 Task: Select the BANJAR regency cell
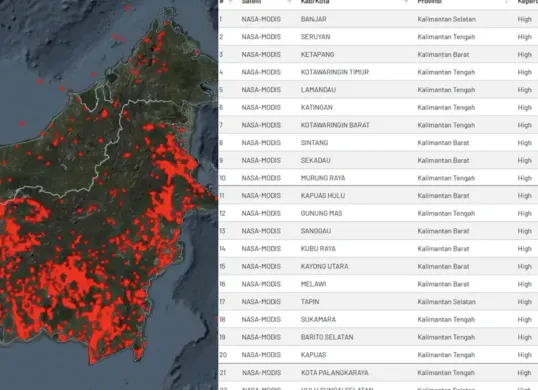[314, 19]
